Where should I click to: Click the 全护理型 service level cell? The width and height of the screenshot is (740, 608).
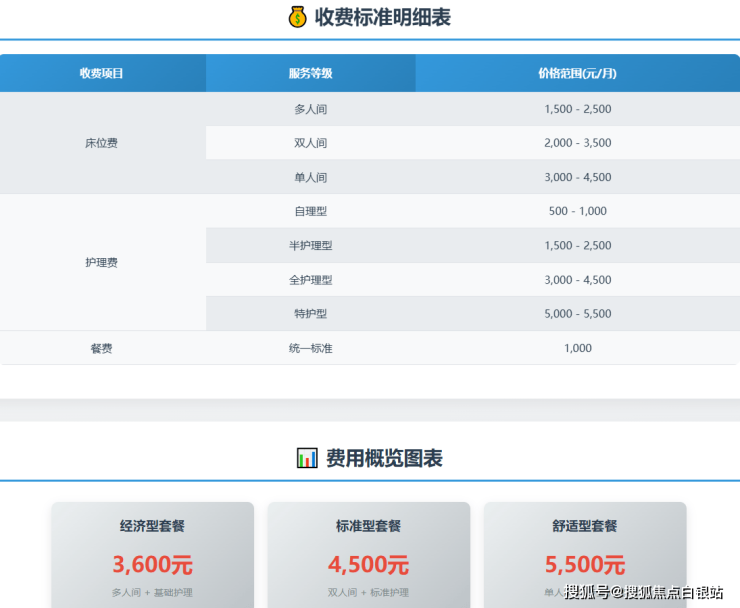(310, 280)
